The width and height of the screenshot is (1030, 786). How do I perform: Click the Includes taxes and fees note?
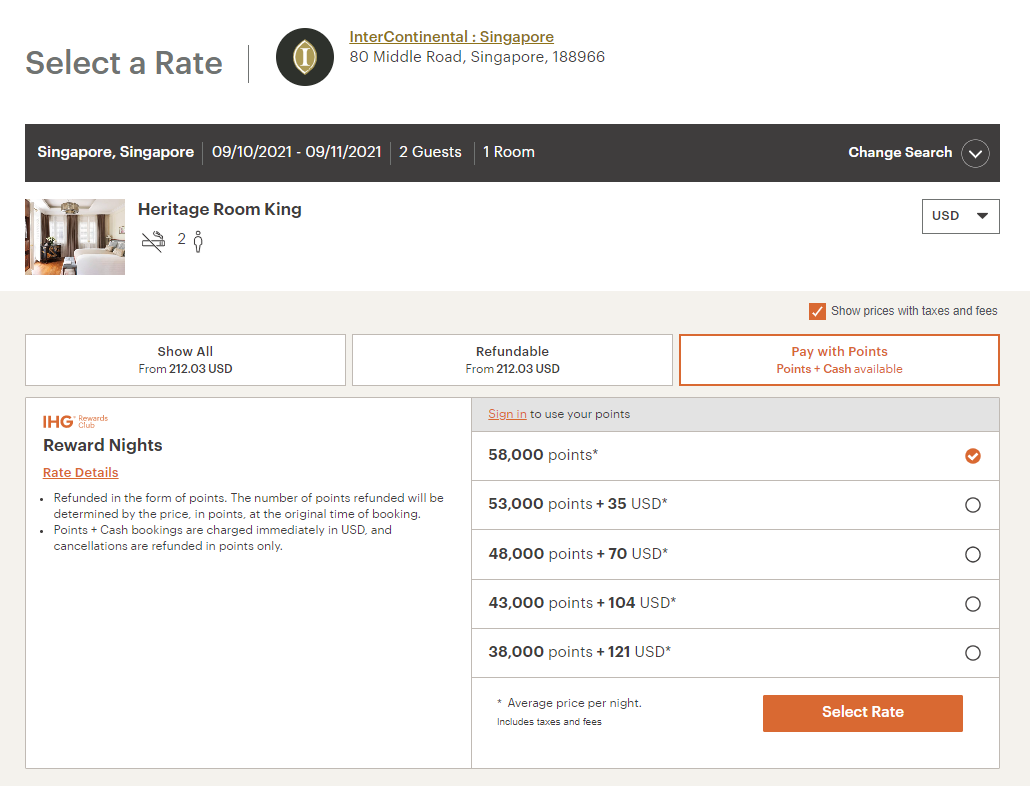tap(549, 722)
